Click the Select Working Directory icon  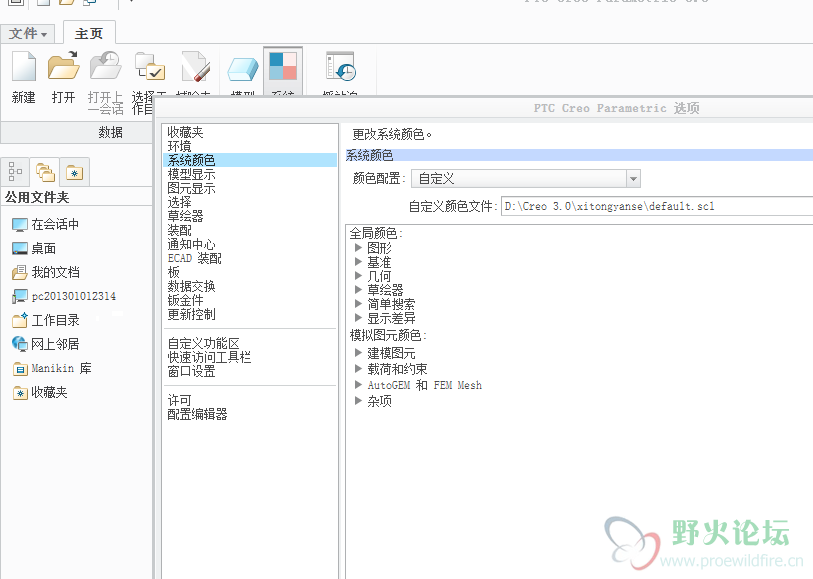pos(149,66)
